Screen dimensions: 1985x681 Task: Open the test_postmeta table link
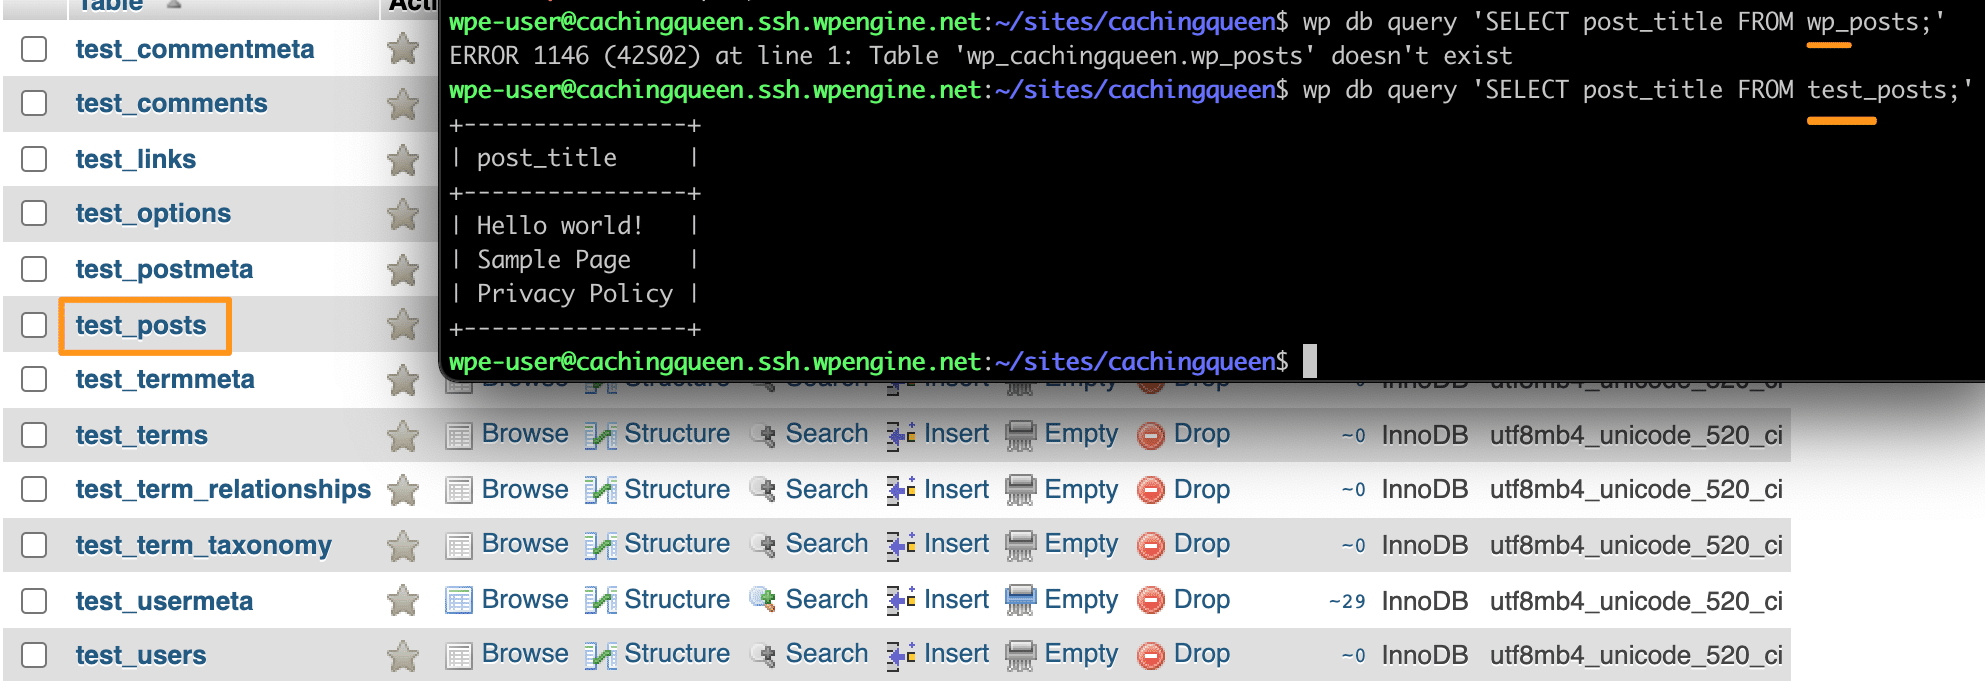164,269
